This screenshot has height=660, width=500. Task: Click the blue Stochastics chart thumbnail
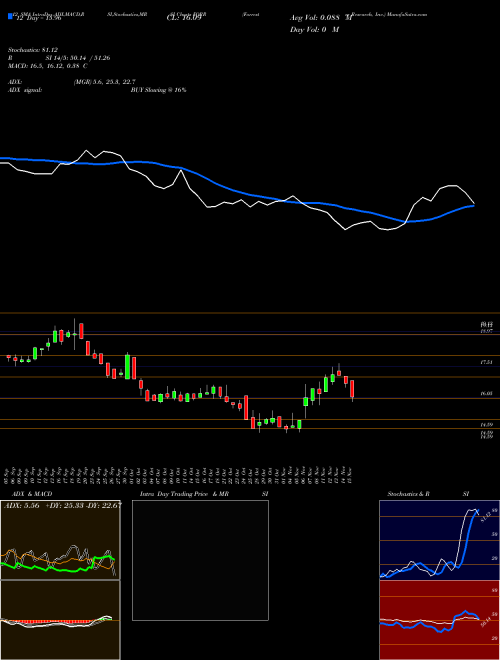439,540
